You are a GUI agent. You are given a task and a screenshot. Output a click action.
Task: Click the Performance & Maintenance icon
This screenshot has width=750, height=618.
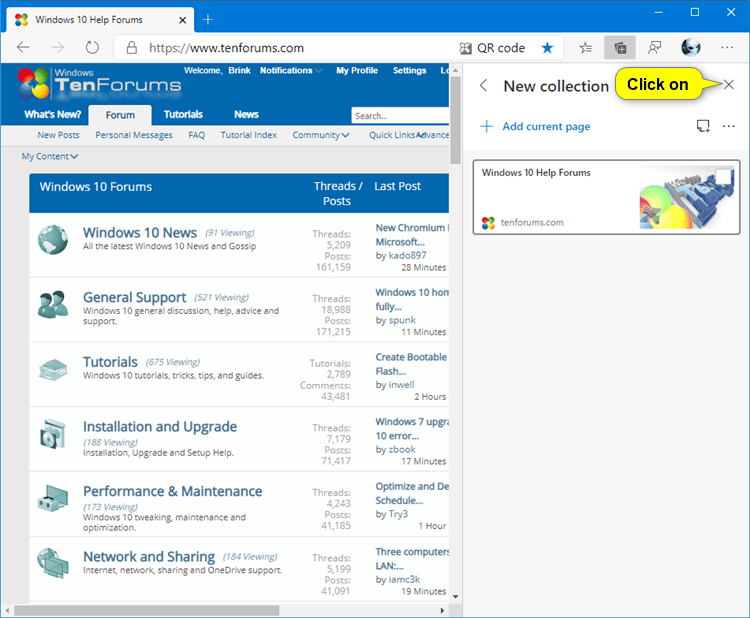click(53, 498)
